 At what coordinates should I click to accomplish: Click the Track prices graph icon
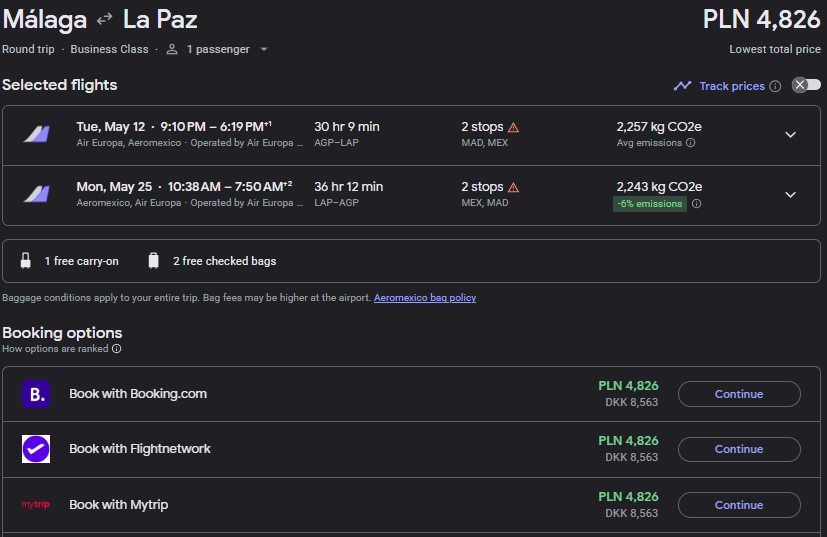pyautogui.click(x=682, y=85)
